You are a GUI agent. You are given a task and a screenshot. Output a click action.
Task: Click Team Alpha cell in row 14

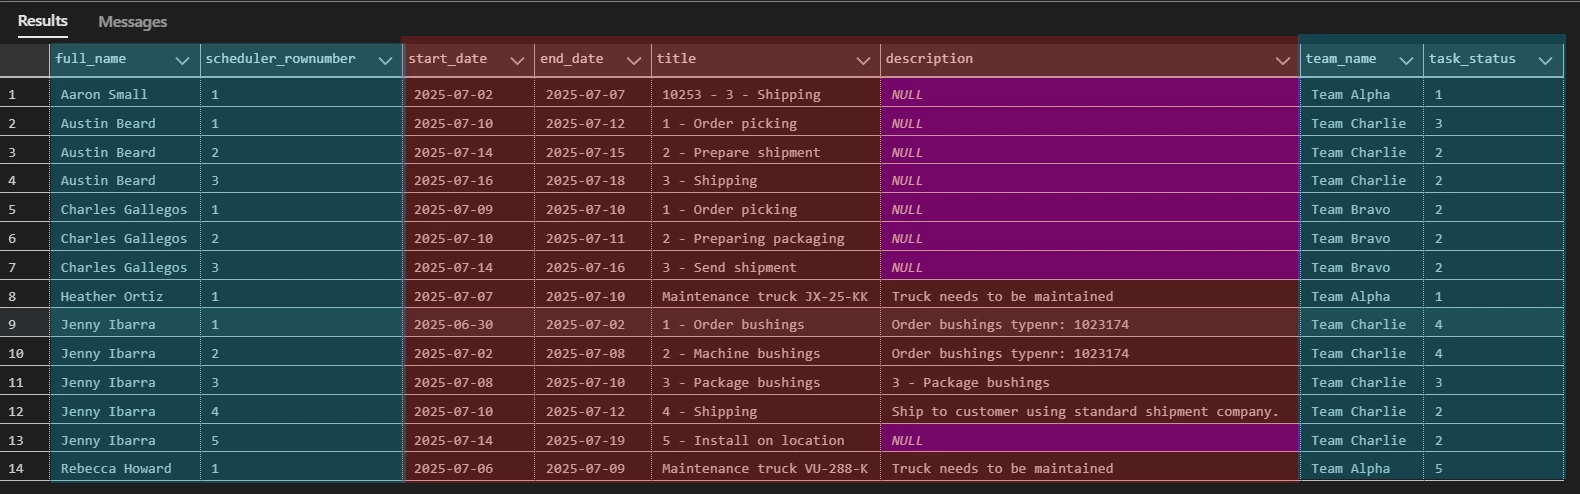(1362, 468)
